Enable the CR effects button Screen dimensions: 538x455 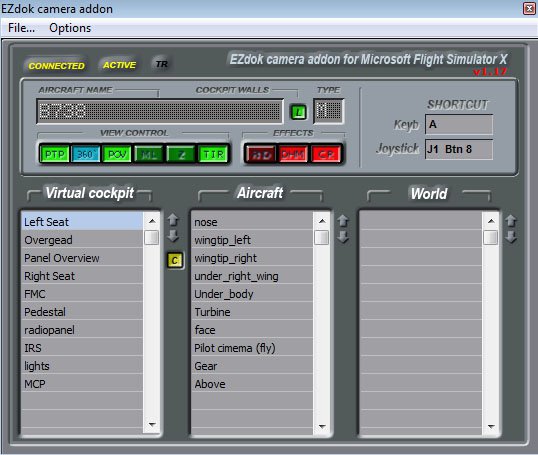click(326, 154)
